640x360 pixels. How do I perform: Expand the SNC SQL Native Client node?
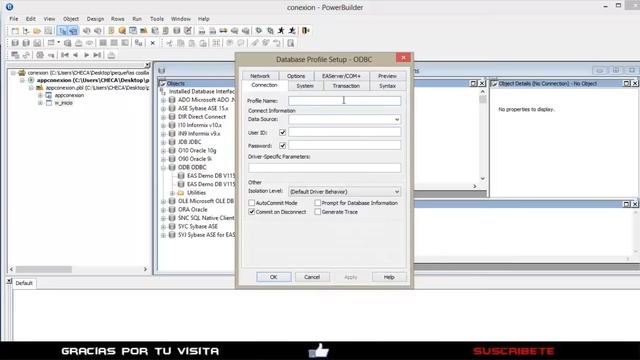click(x=164, y=218)
